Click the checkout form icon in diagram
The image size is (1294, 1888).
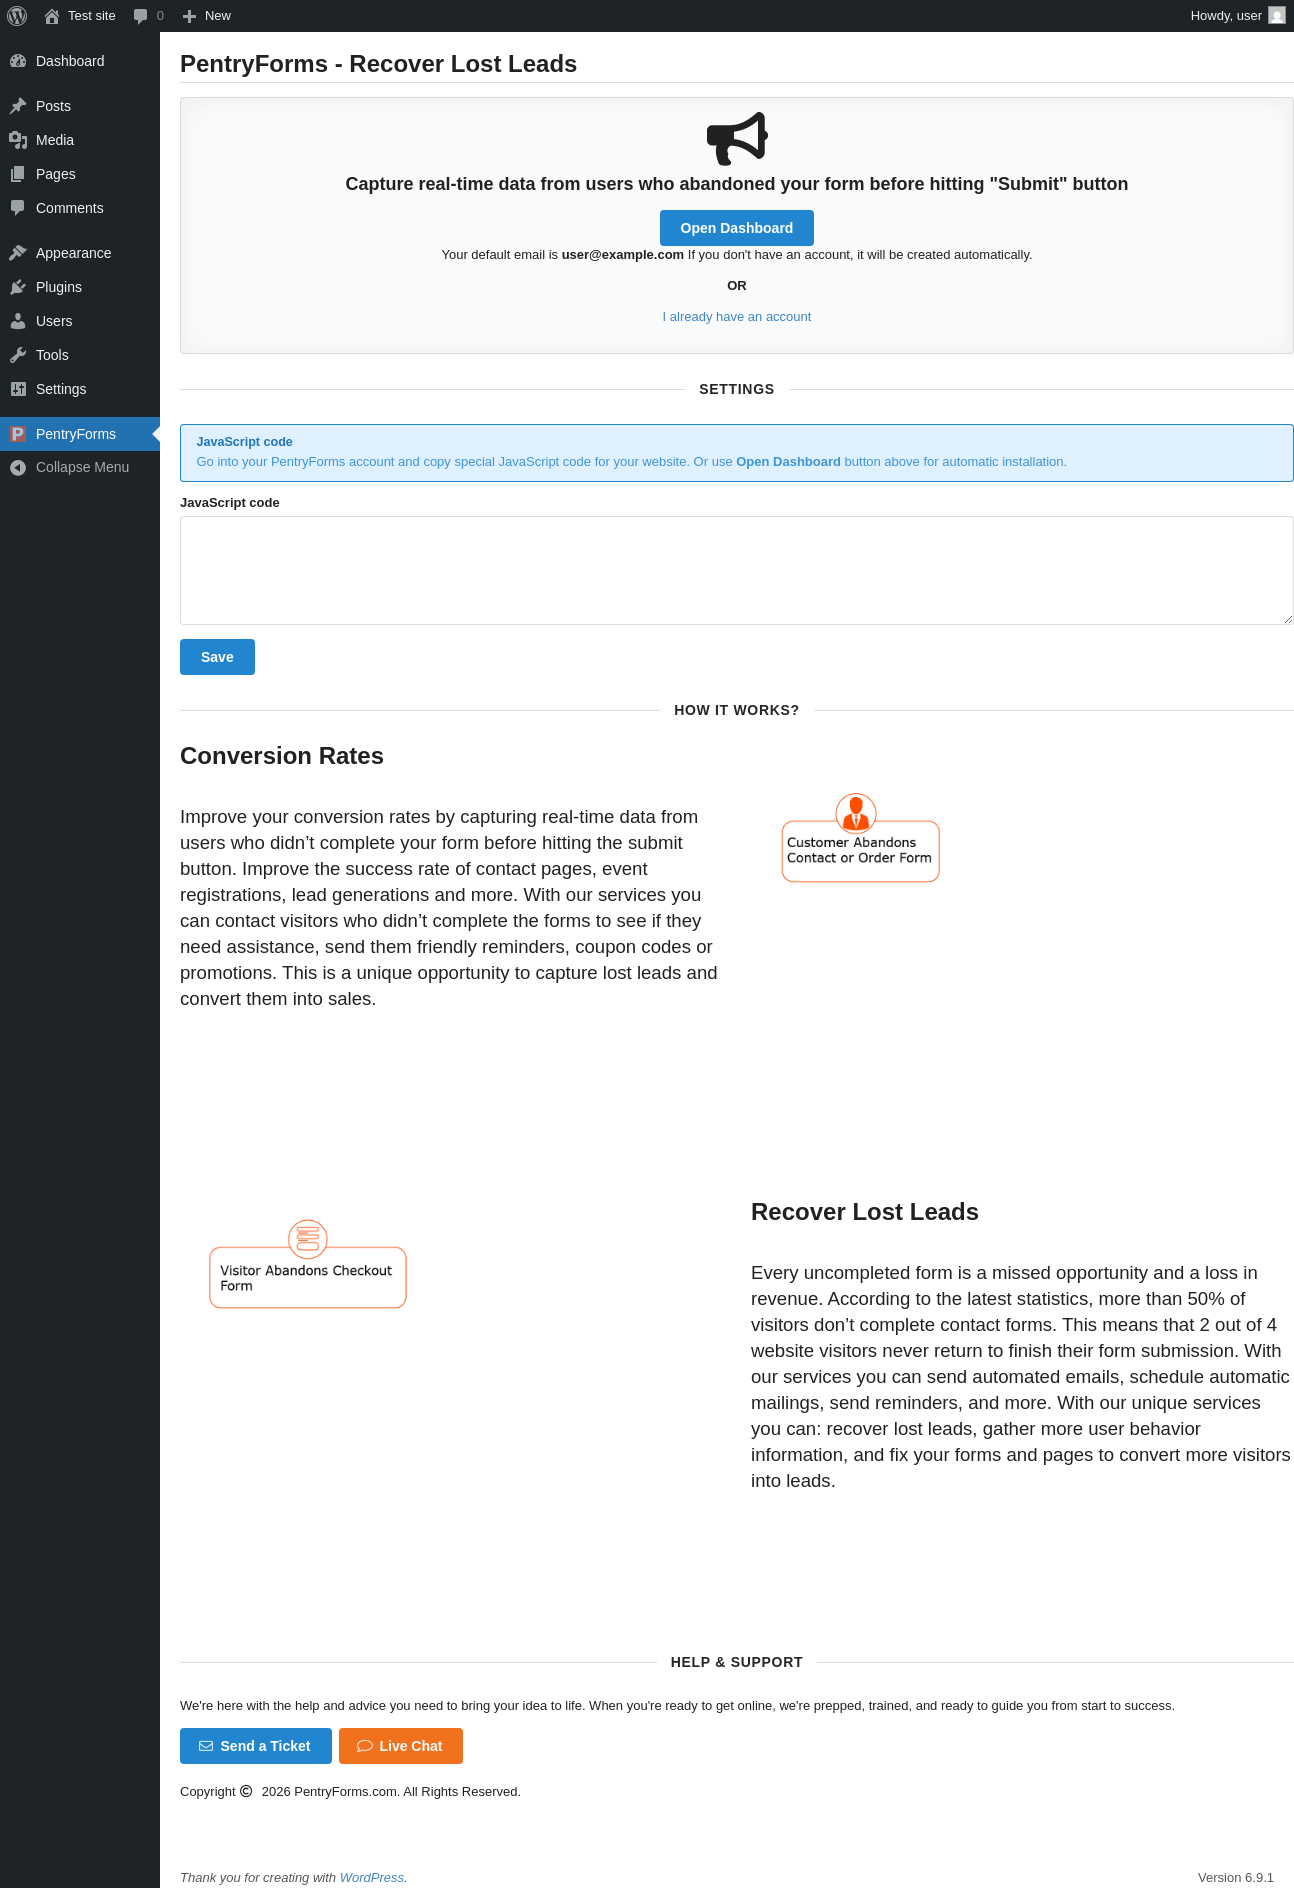point(308,1239)
